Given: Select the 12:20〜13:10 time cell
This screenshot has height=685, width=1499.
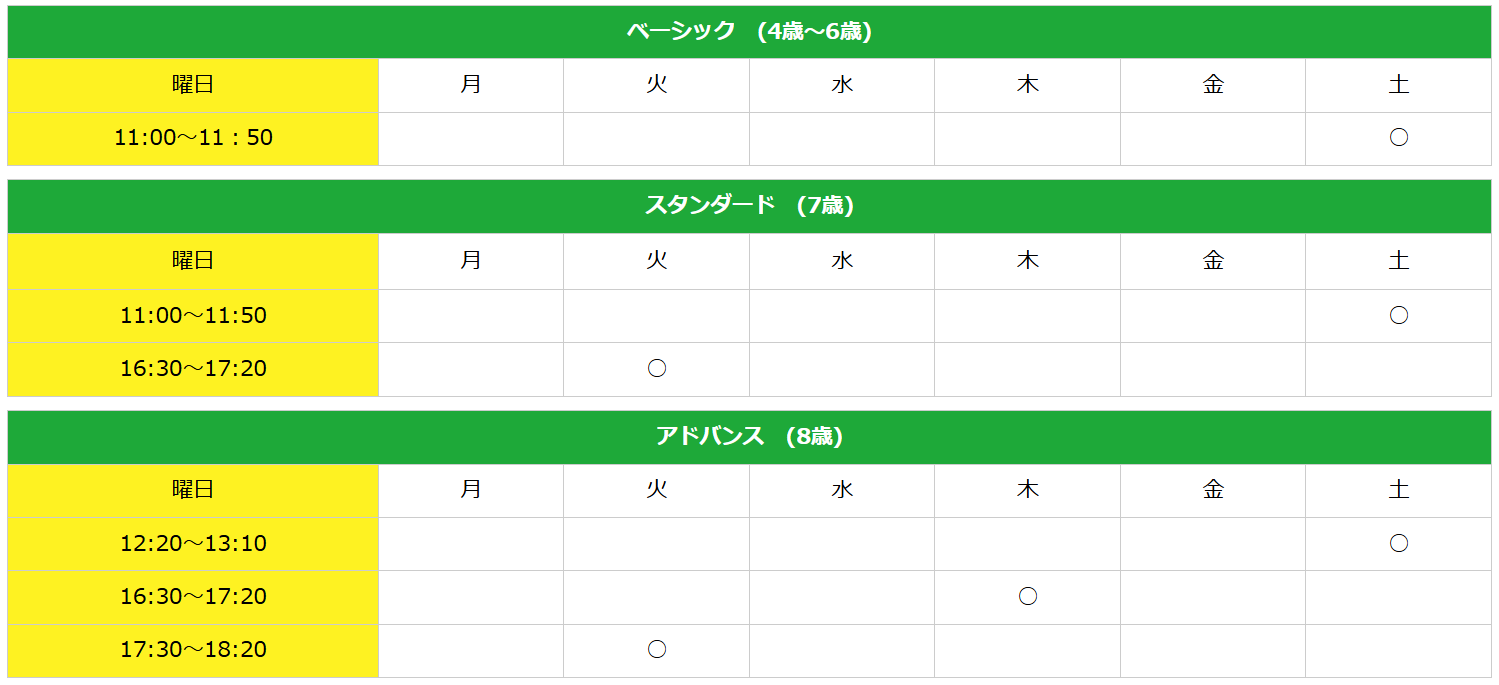Looking at the screenshot, I should (x=193, y=544).
